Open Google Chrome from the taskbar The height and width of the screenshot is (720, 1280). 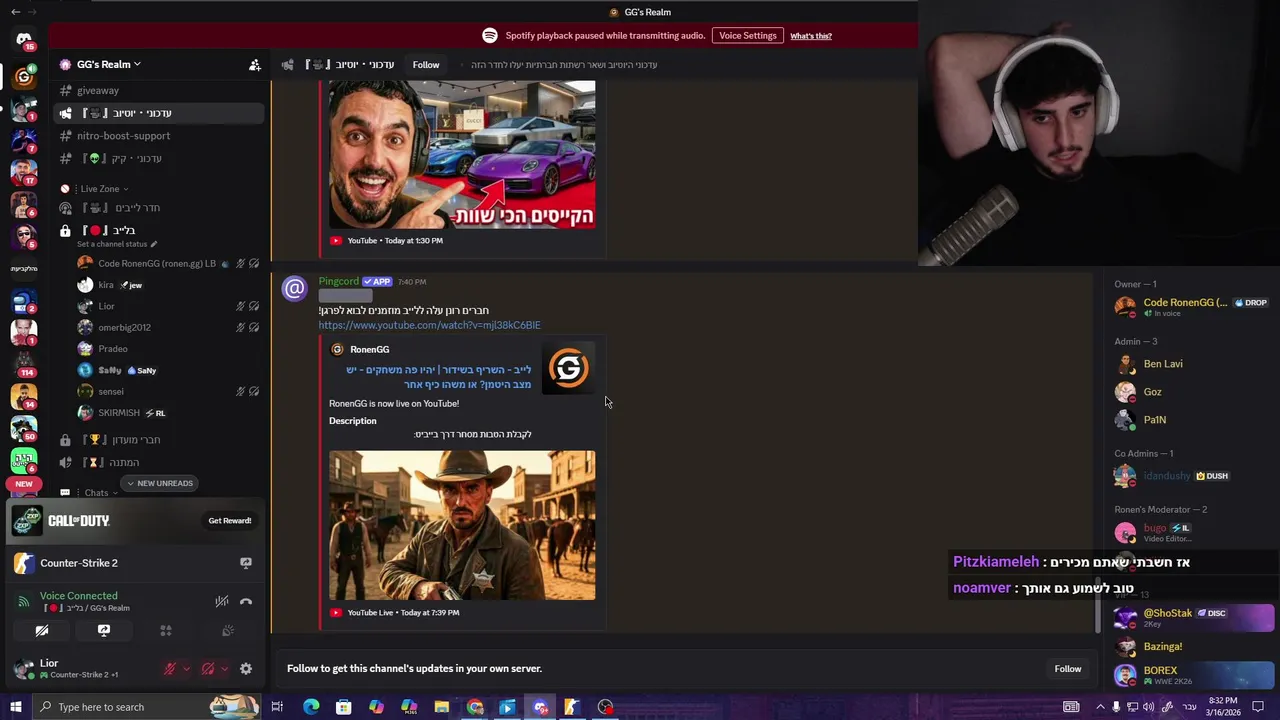pos(475,707)
